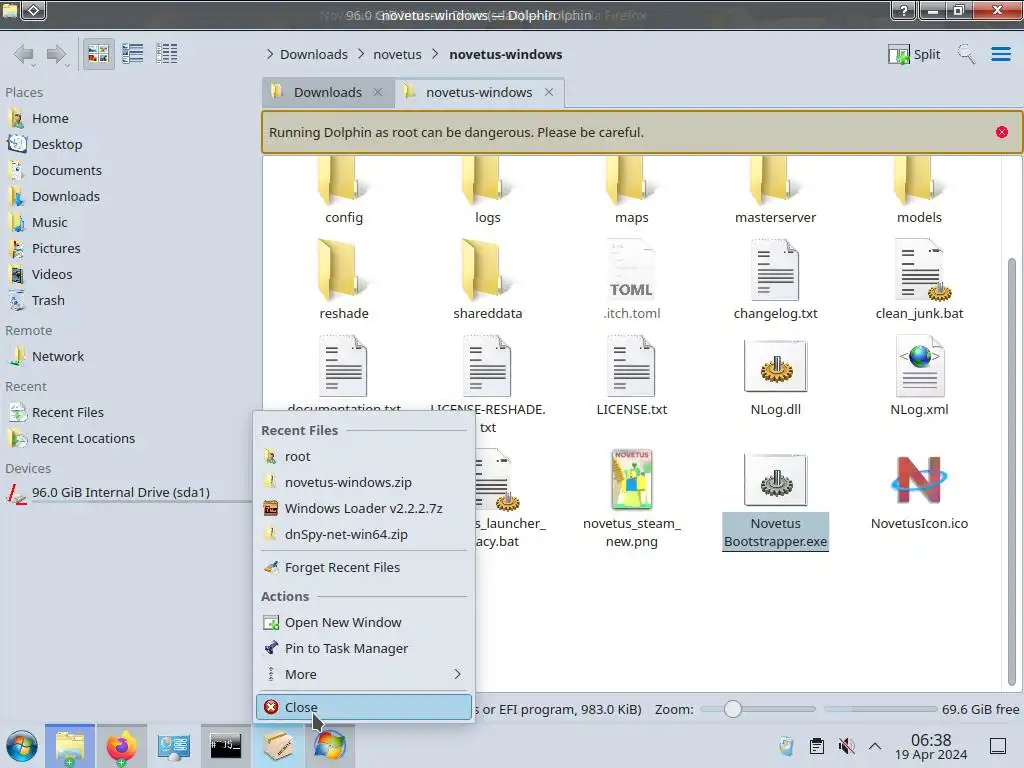Click the clock showing 06:38

click(931, 746)
